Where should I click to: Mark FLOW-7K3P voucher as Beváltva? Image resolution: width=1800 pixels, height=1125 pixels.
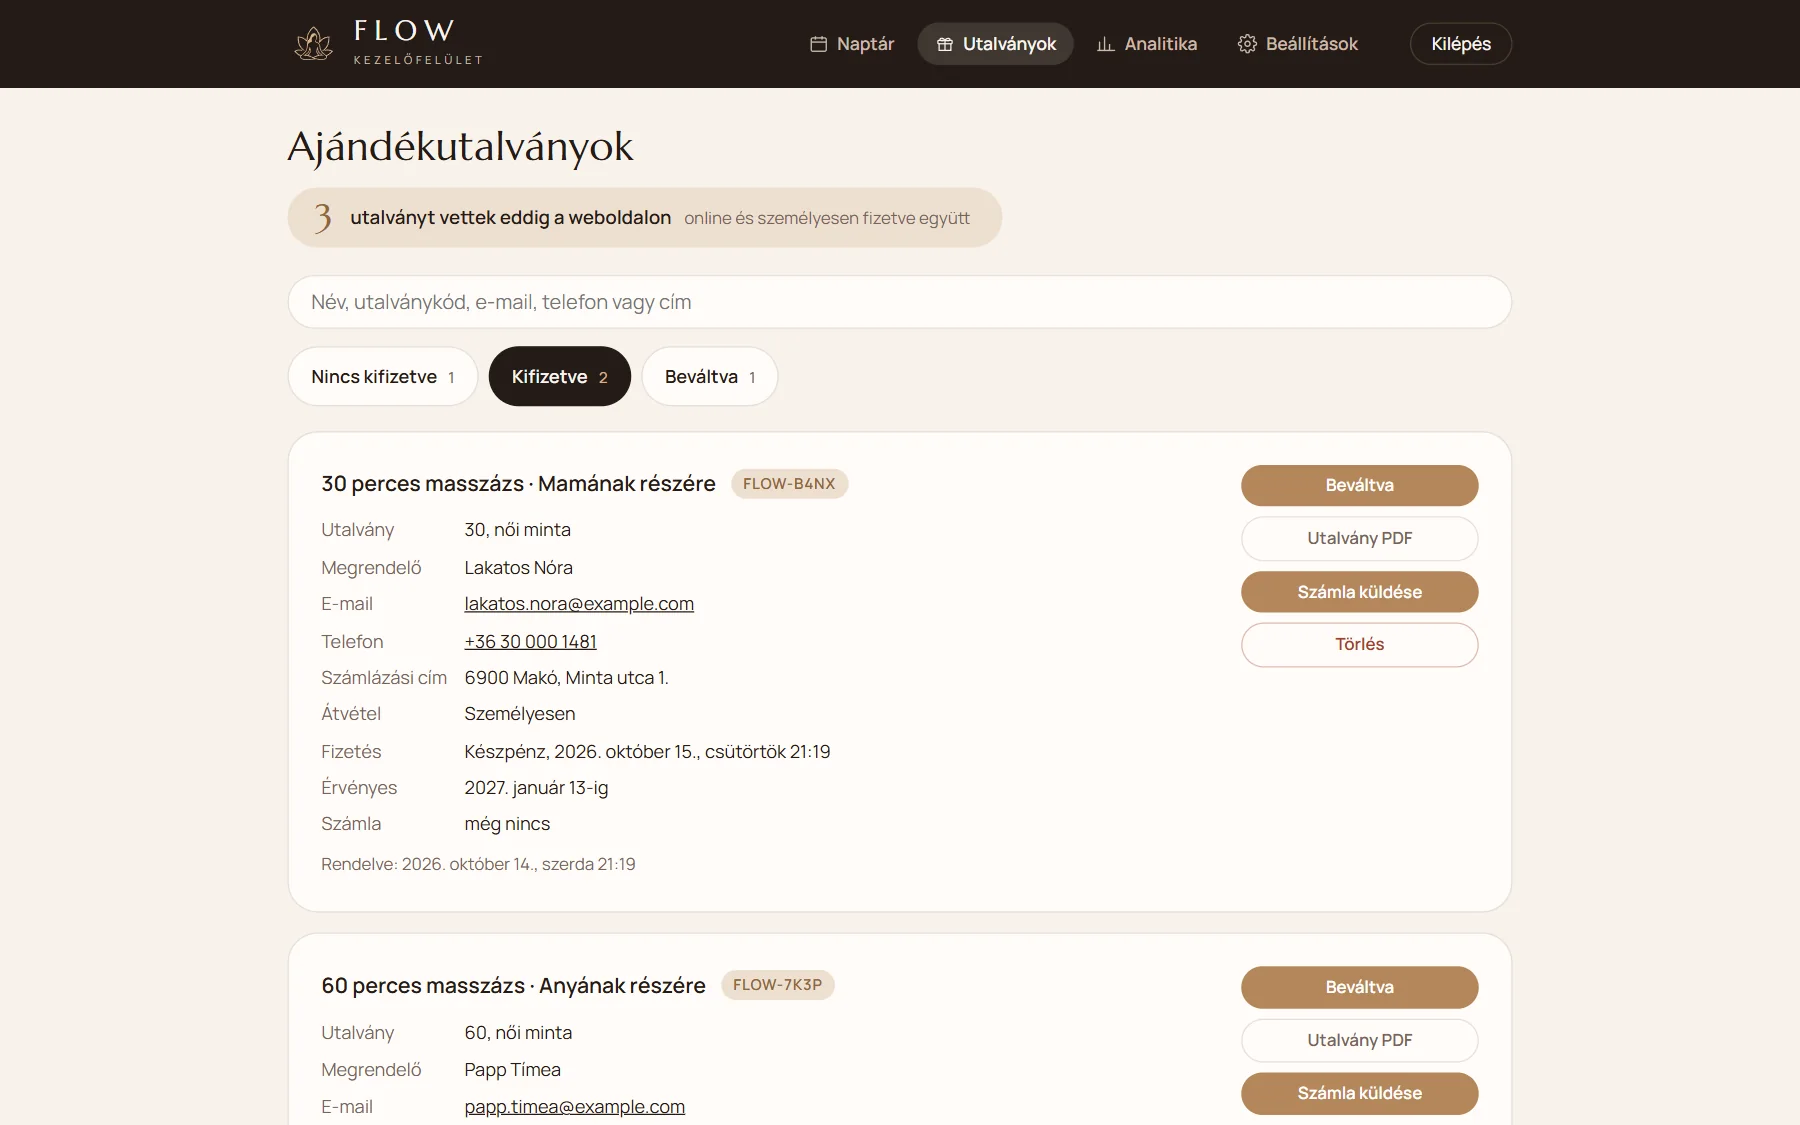(1359, 987)
